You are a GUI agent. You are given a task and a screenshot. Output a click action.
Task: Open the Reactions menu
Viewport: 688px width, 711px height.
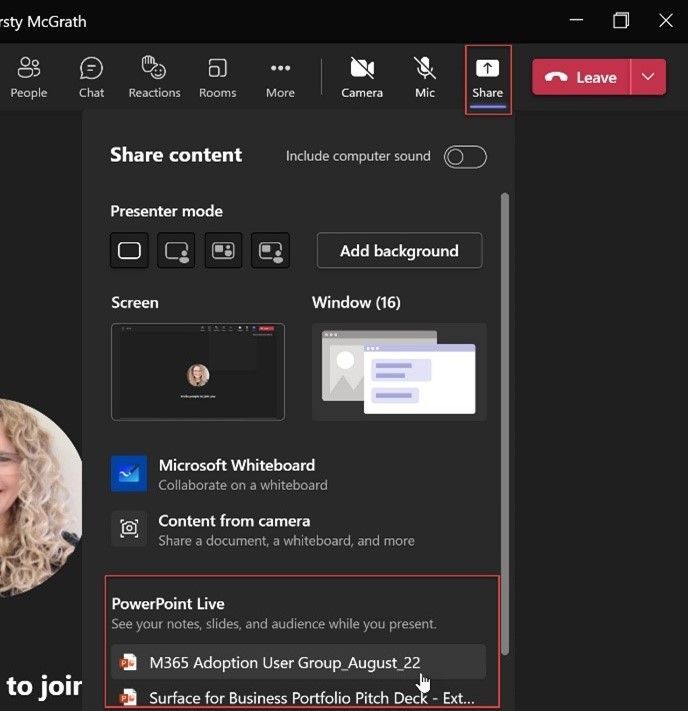[x=154, y=77]
